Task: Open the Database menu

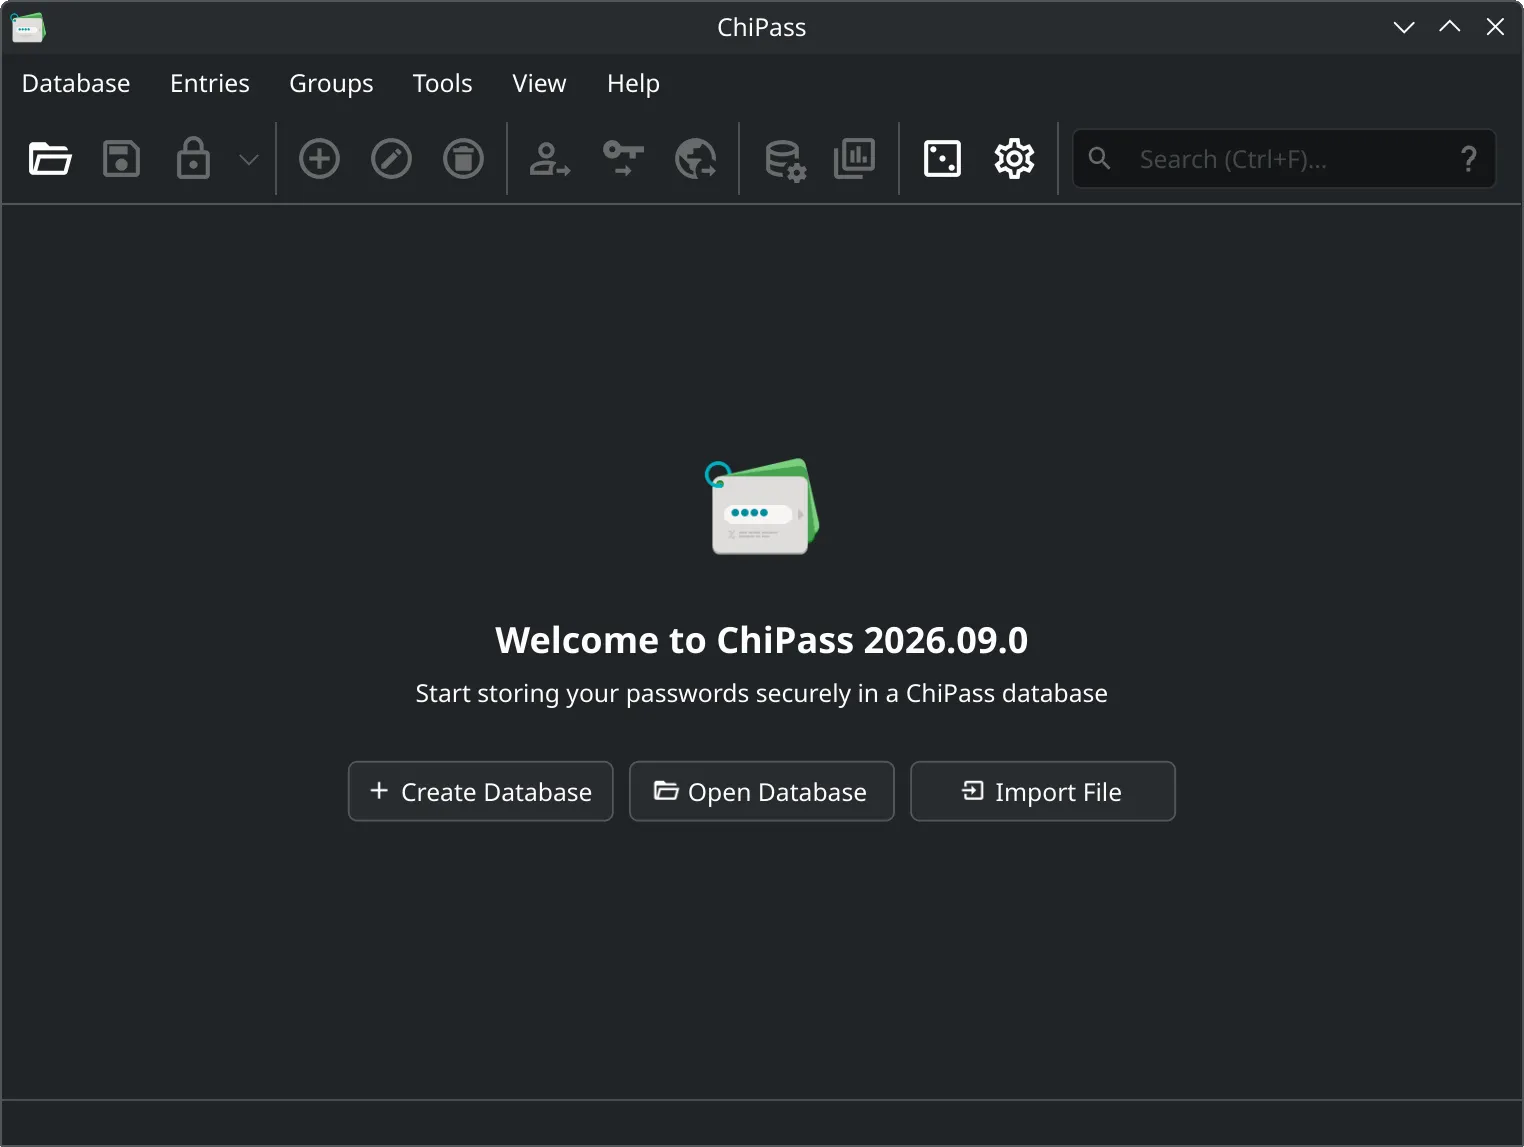Action: [76, 83]
